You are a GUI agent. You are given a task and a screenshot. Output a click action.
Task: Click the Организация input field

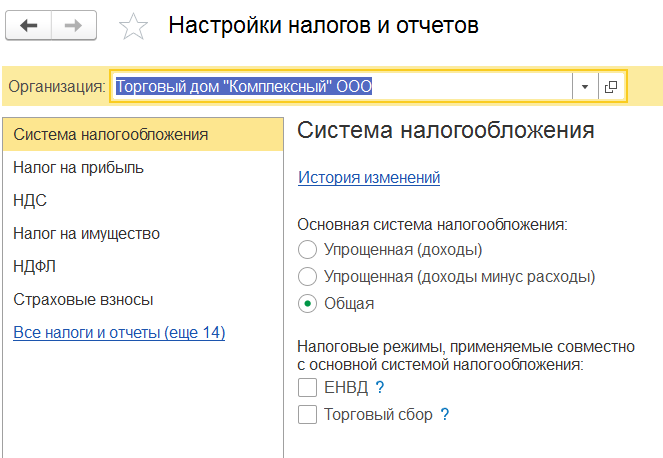coord(342,87)
